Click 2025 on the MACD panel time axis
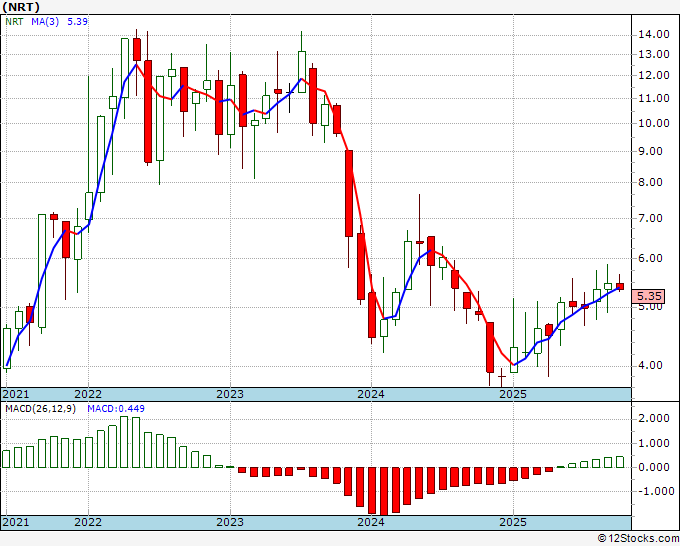 click(x=513, y=522)
